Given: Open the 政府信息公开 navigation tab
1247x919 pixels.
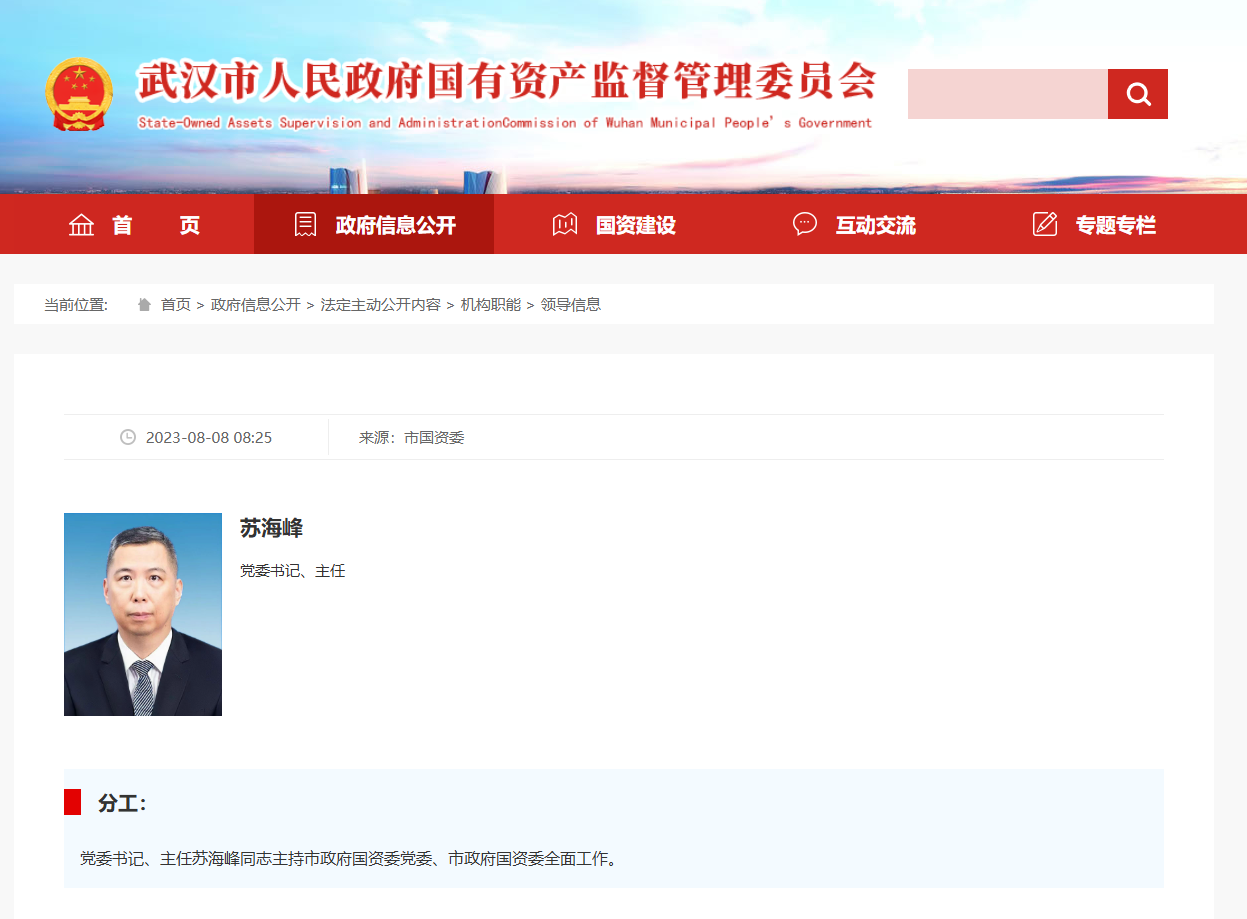Looking at the screenshot, I should 374,224.
